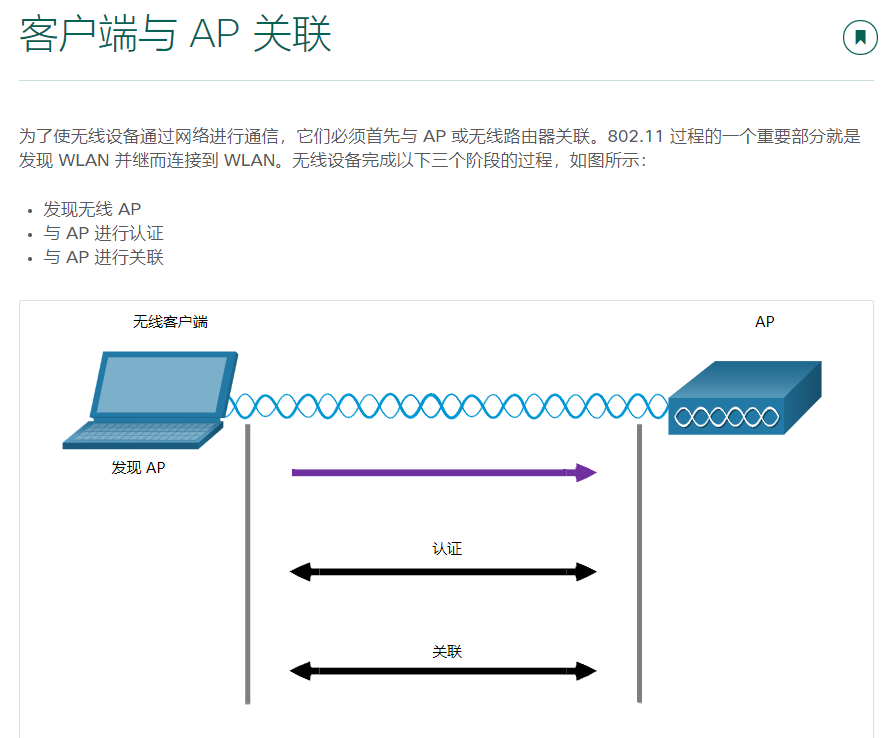Select the black 认证 double-headed arrow

point(440,571)
